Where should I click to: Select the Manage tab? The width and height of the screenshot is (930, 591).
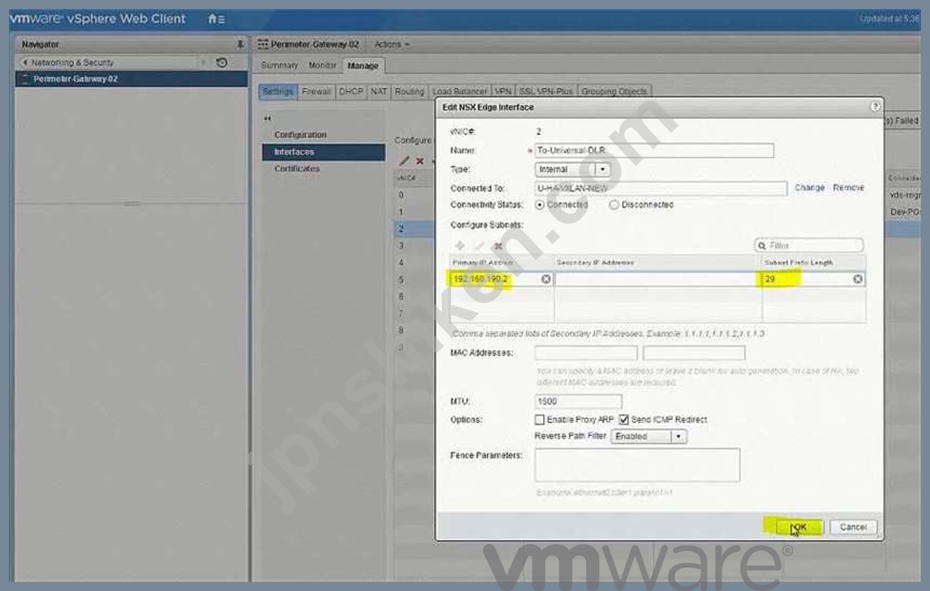tap(363, 66)
